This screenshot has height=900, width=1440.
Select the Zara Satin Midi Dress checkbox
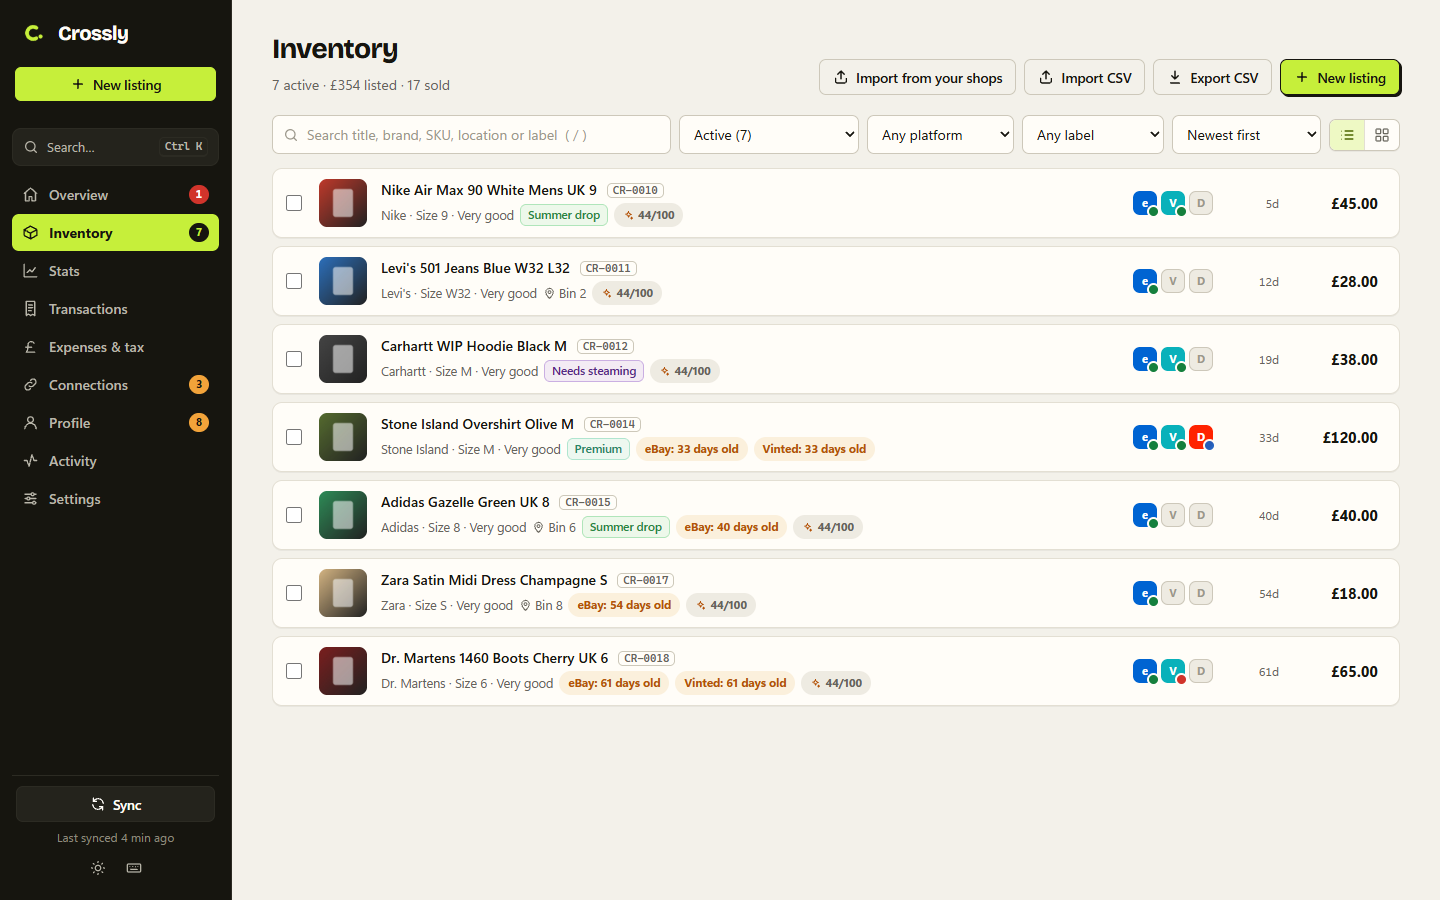[x=294, y=593]
